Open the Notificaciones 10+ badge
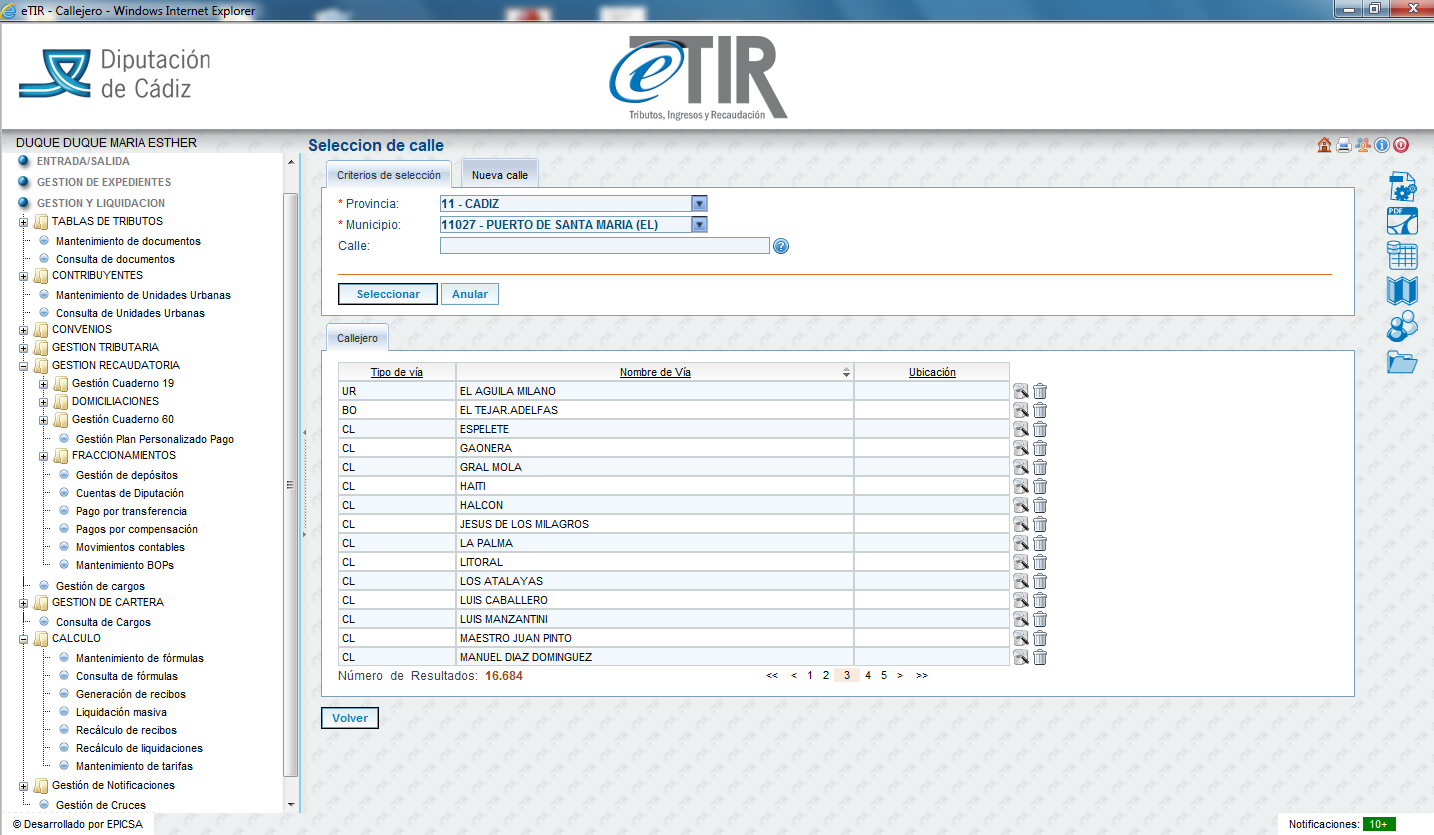The width and height of the screenshot is (1434, 835). tap(1379, 824)
